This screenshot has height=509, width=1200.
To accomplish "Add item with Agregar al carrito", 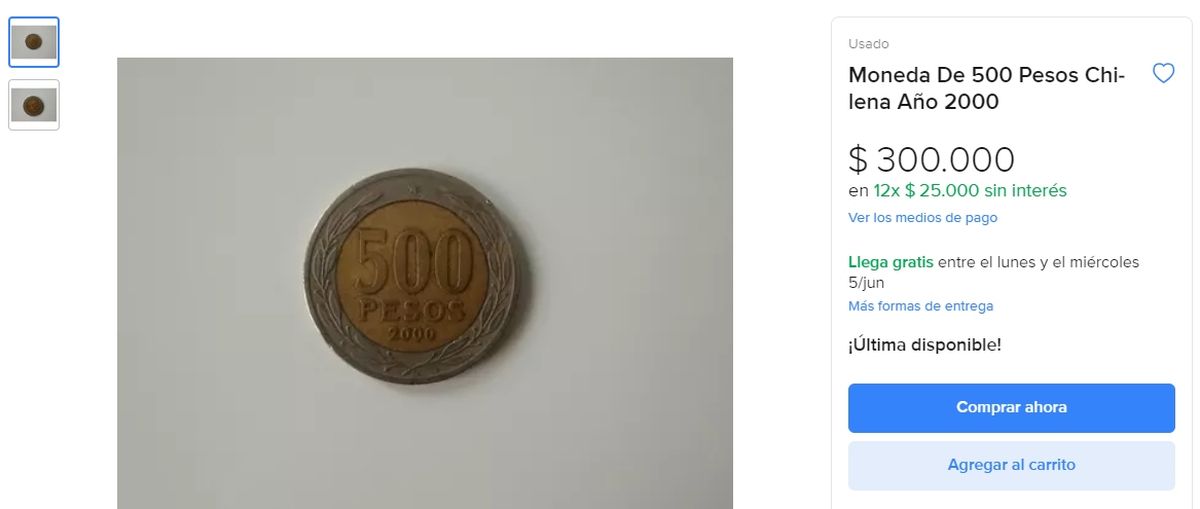I will (x=1011, y=465).
